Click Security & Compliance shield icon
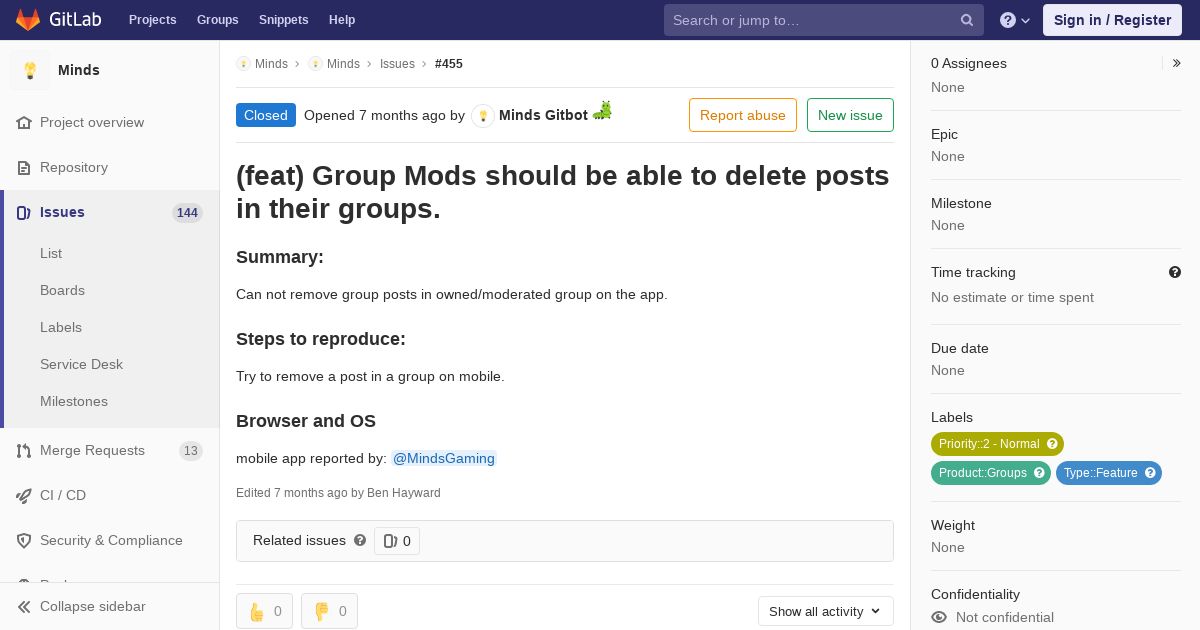The width and height of the screenshot is (1200, 630). [x=24, y=541]
